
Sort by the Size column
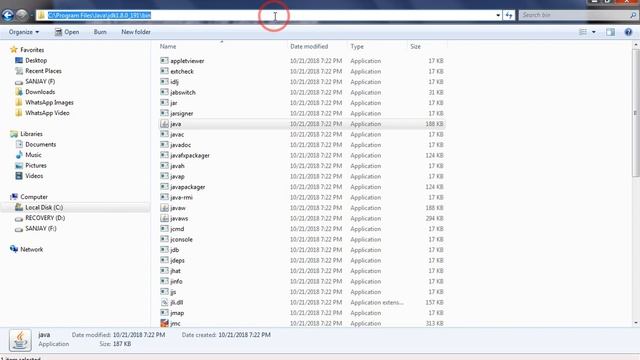click(416, 47)
